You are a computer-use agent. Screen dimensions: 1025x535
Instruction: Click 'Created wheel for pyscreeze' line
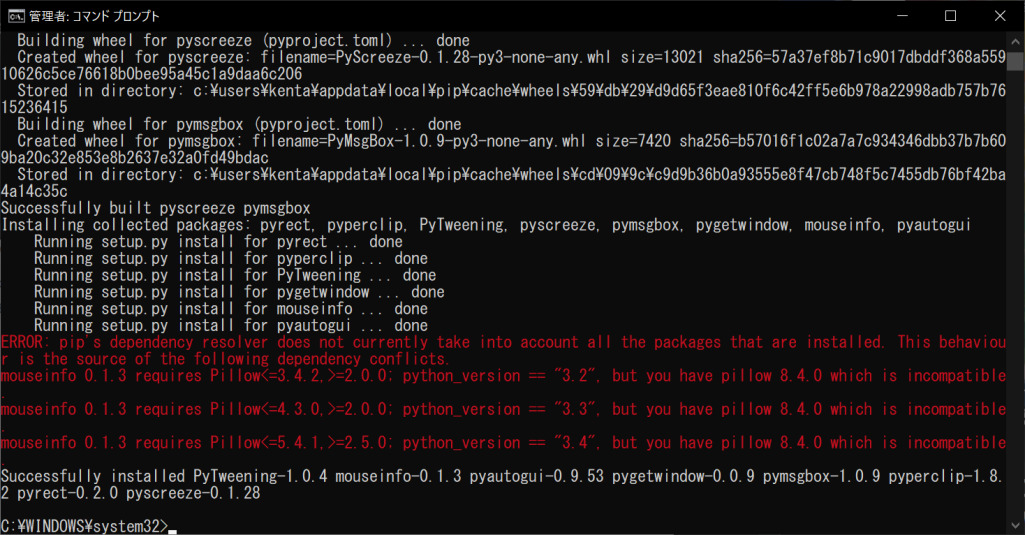[503, 65]
